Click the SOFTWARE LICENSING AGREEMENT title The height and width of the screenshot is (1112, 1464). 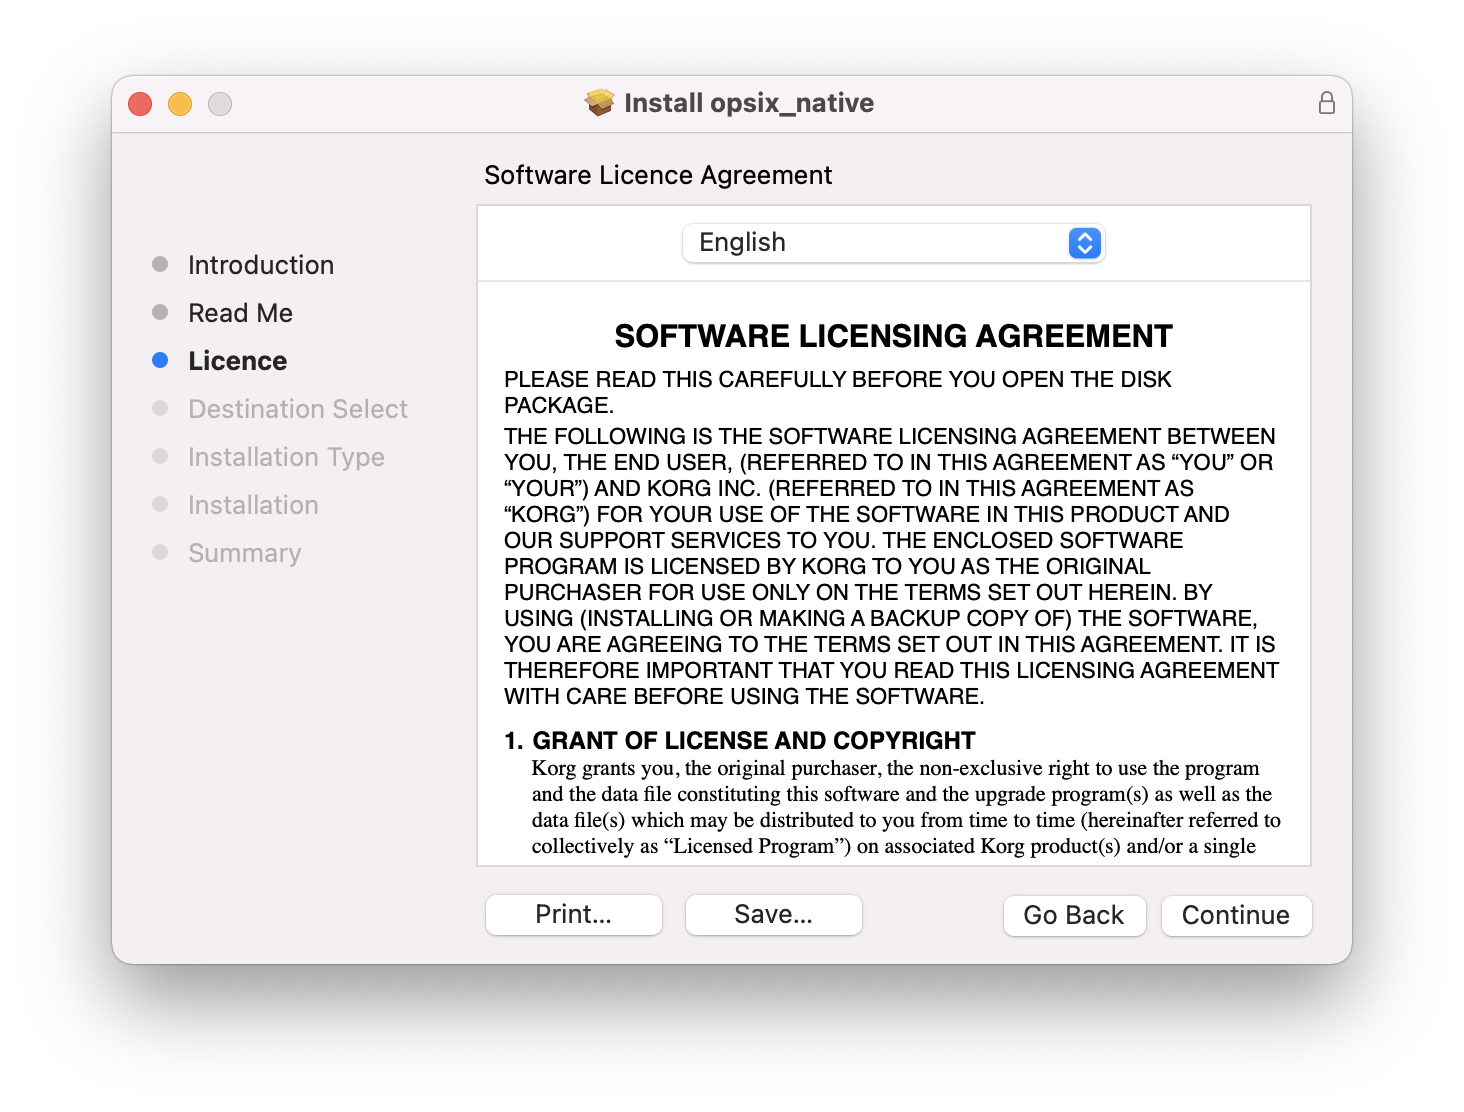(893, 336)
